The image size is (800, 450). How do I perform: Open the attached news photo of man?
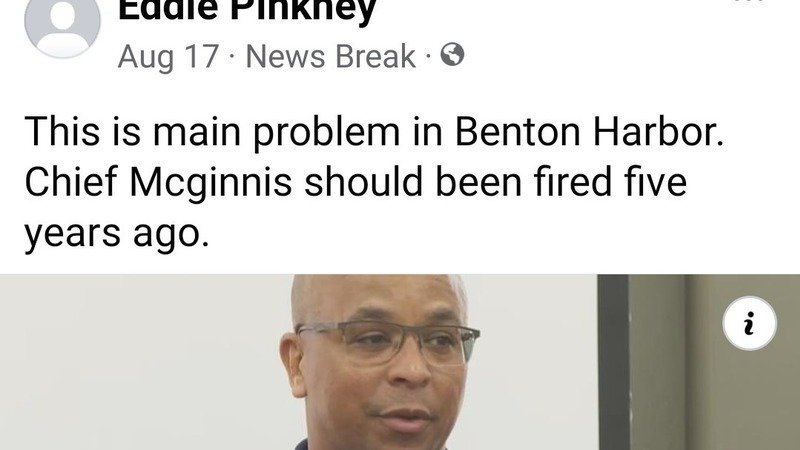[x=400, y=362]
